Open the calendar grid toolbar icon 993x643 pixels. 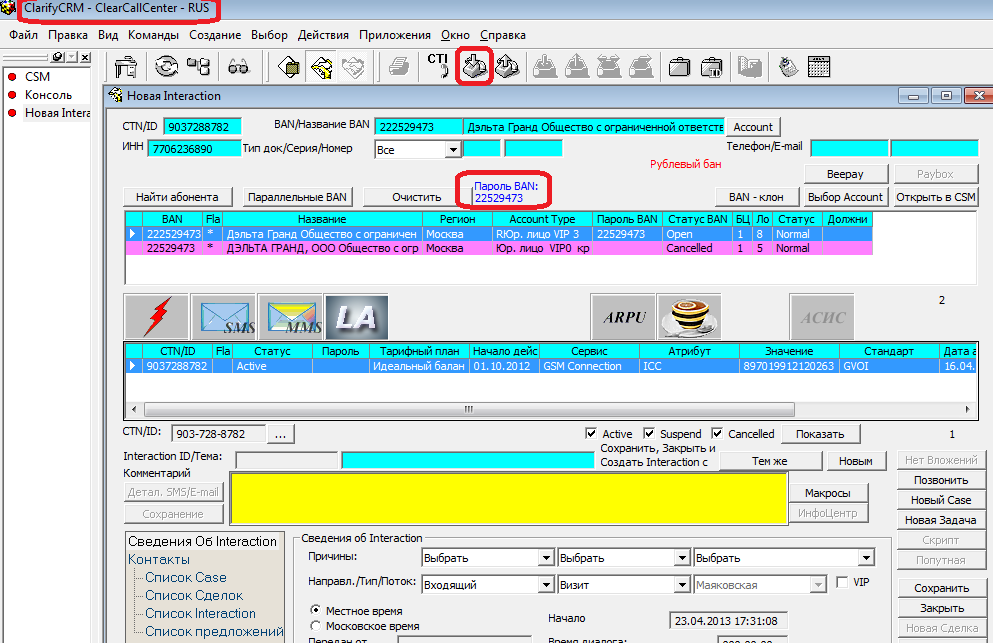click(x=819, y=67)
